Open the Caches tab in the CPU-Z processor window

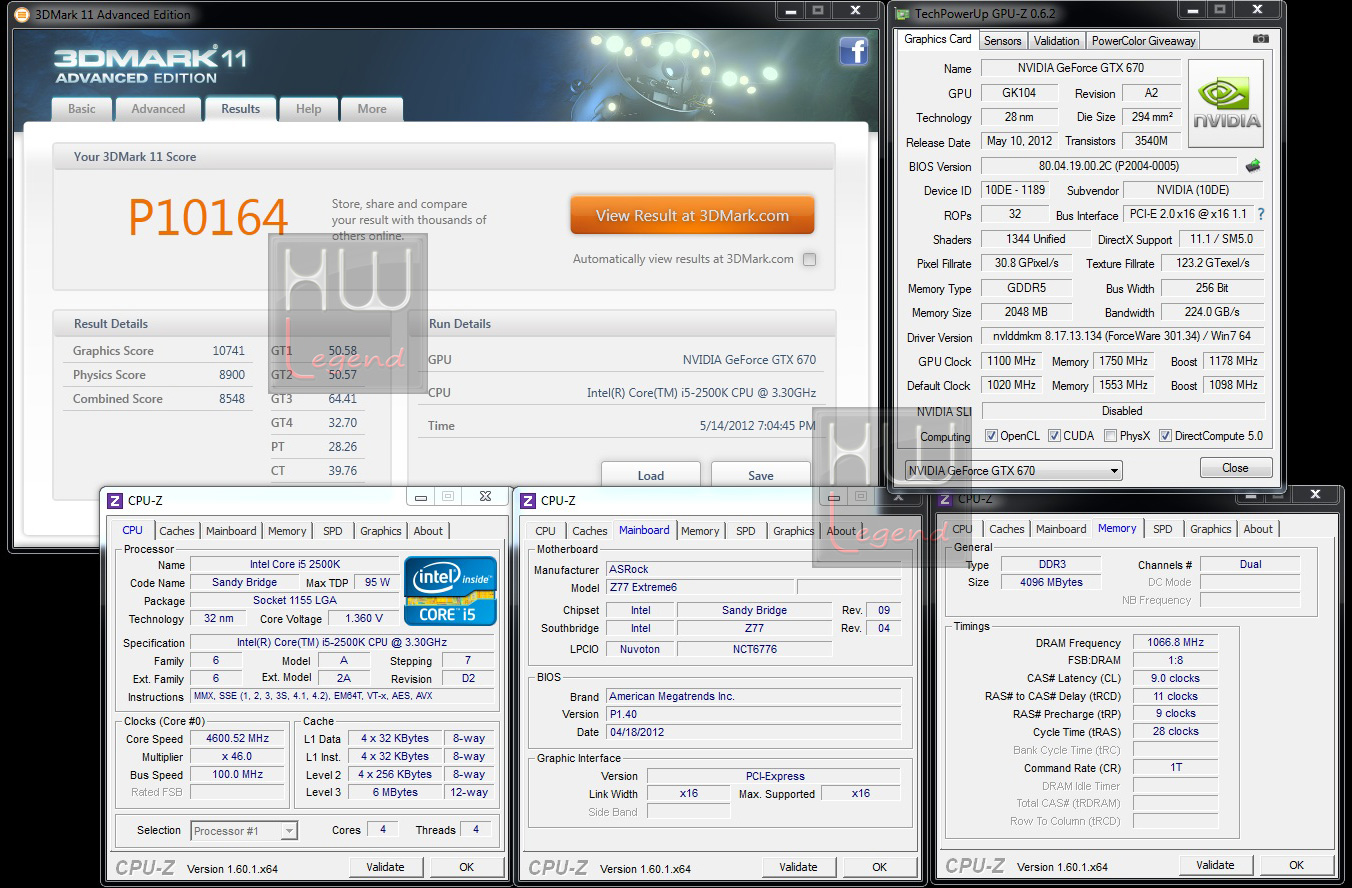point(177,531)
